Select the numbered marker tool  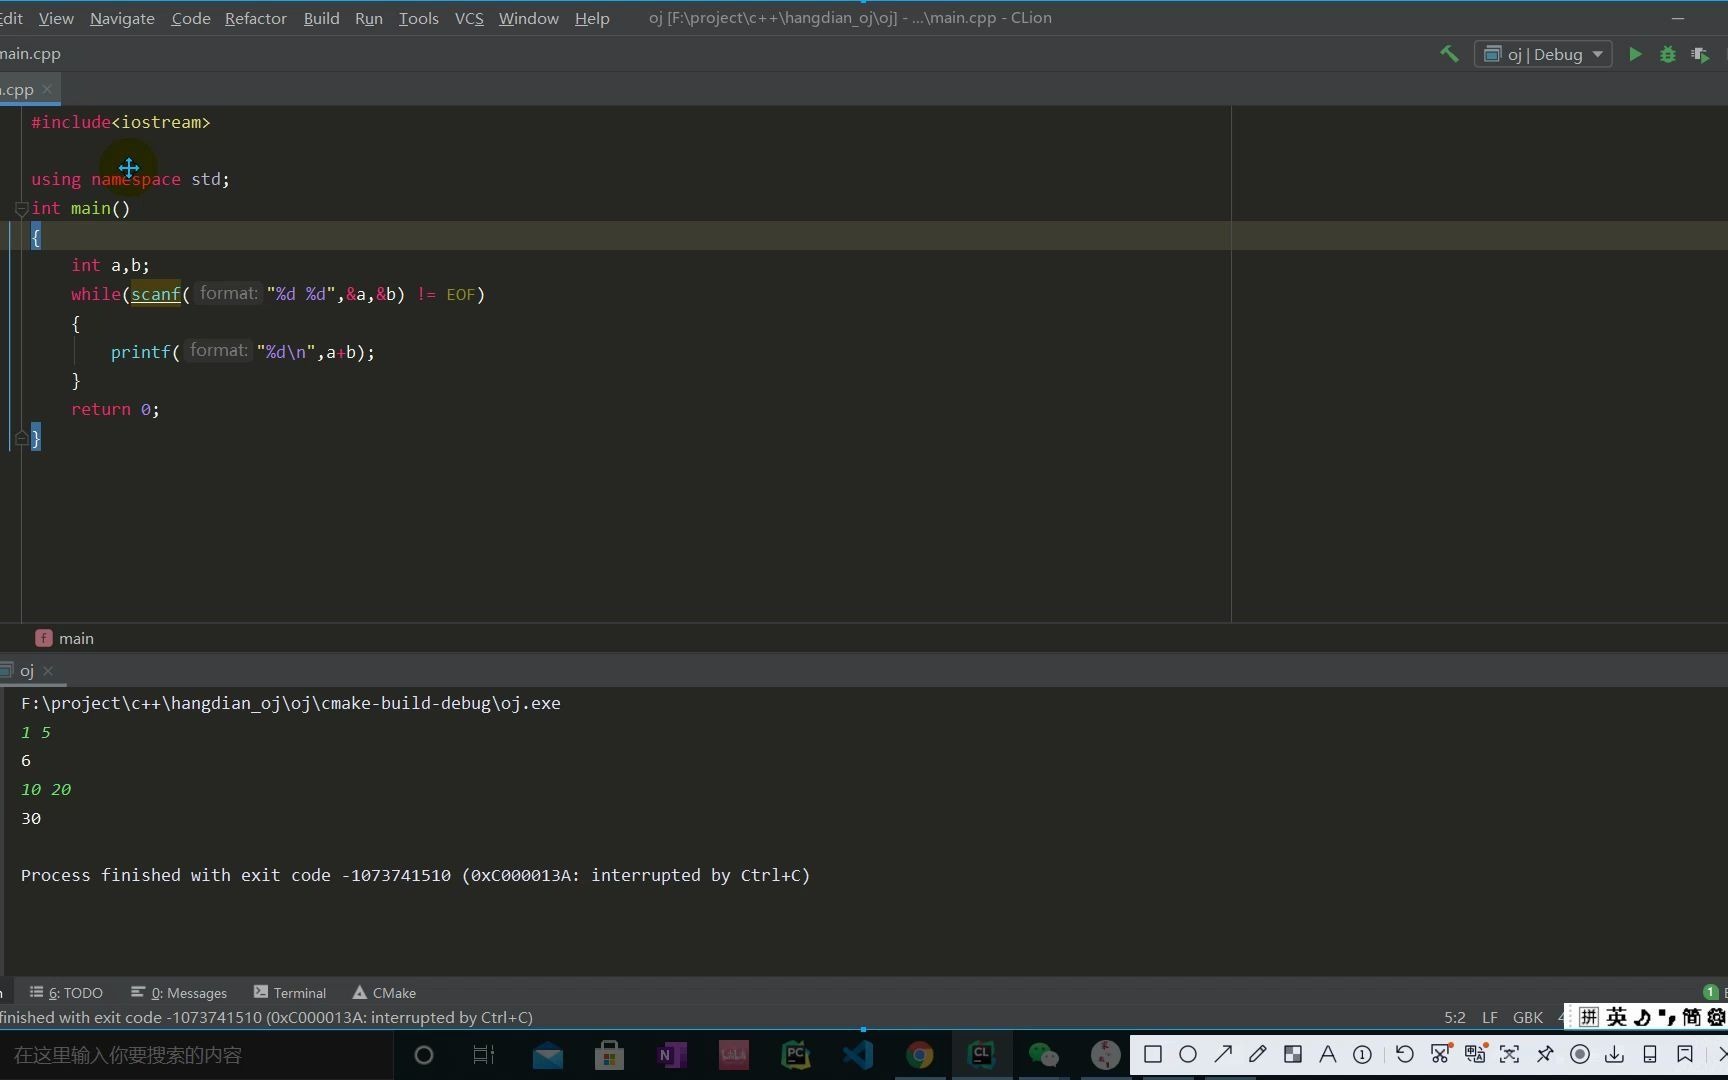click(x=1362, y=1054)
